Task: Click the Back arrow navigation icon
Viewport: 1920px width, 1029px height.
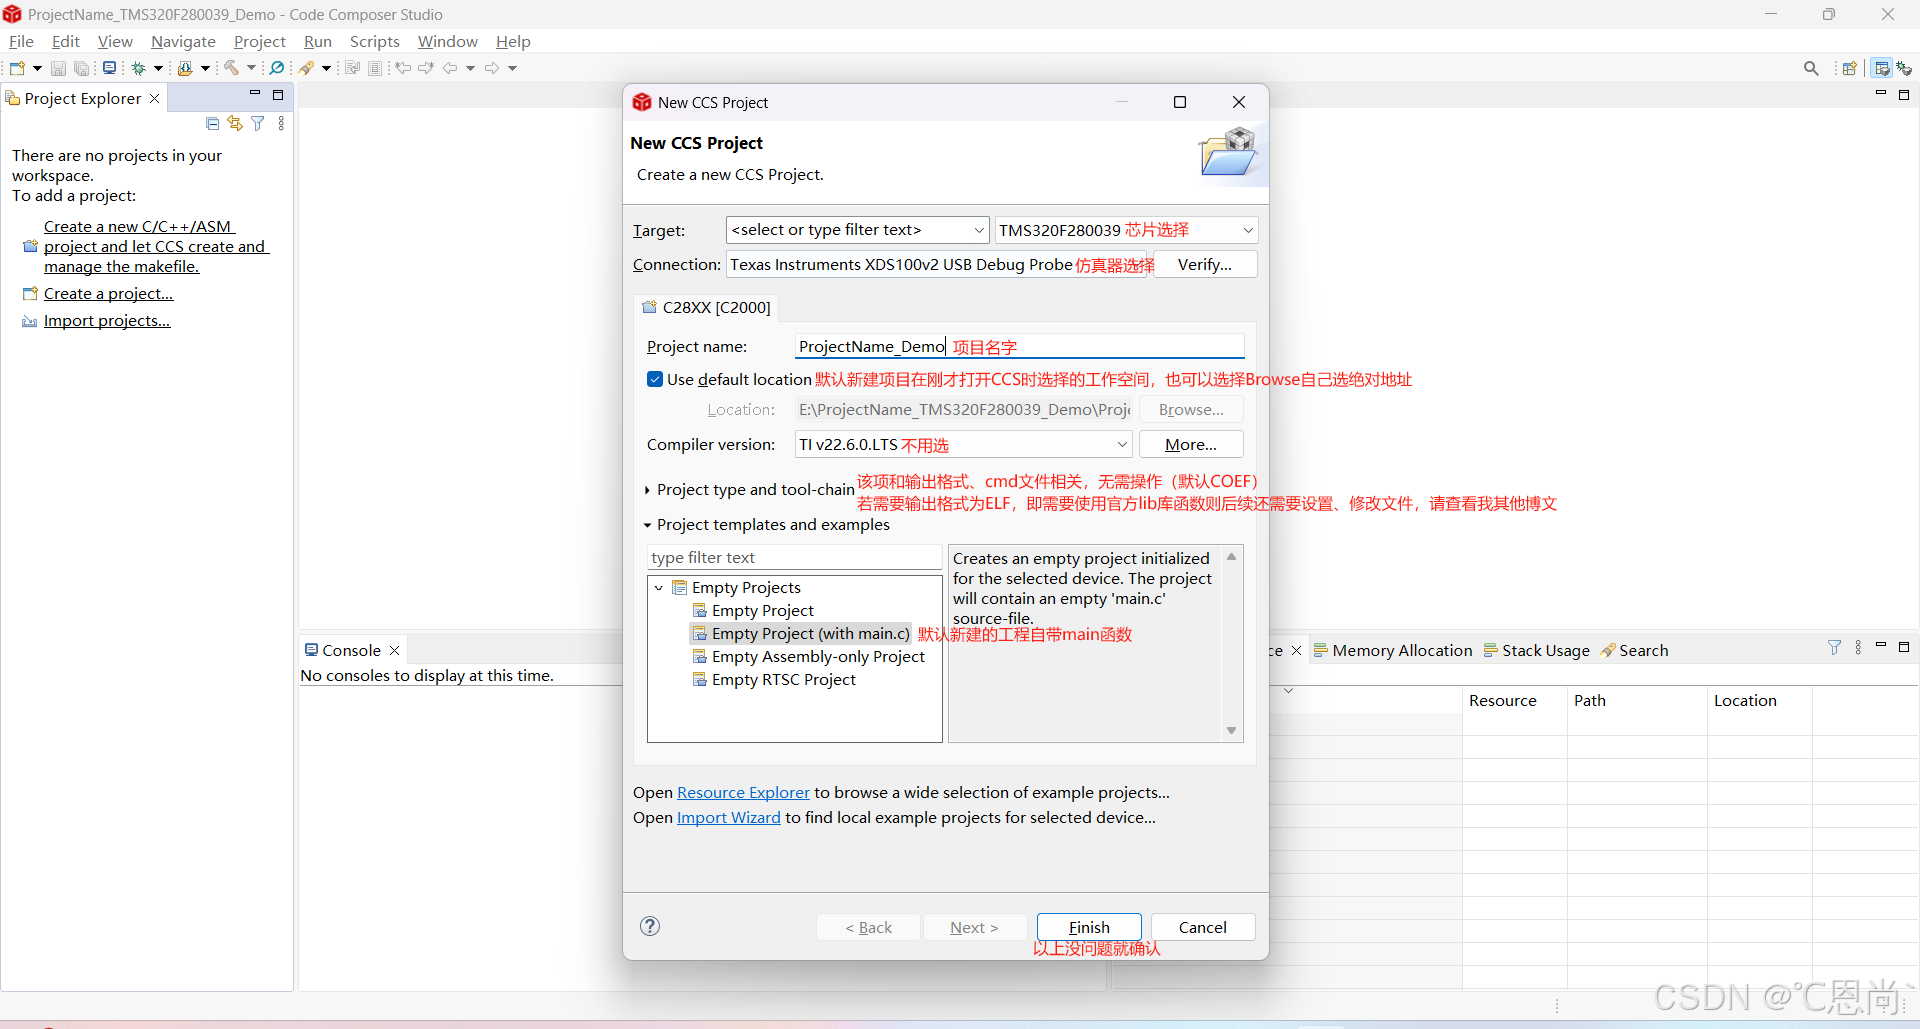Action: click(x=450, y=68)
